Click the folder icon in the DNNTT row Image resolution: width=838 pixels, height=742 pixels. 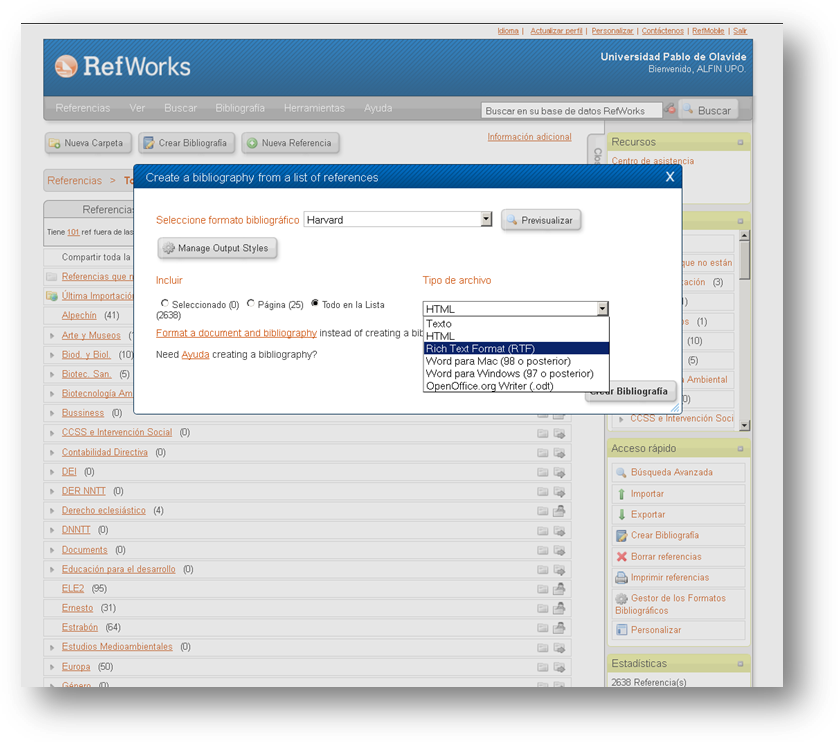click(x=542, y=530)
